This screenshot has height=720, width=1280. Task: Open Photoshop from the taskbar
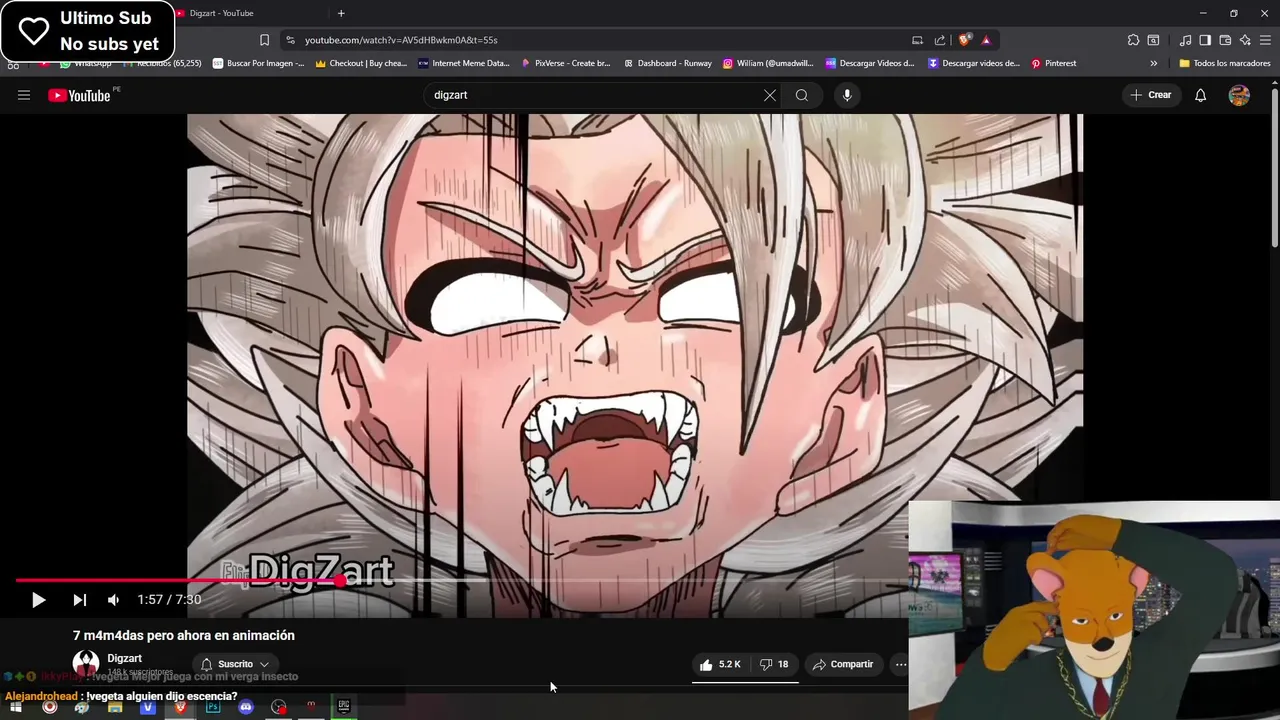pos(213,707)
